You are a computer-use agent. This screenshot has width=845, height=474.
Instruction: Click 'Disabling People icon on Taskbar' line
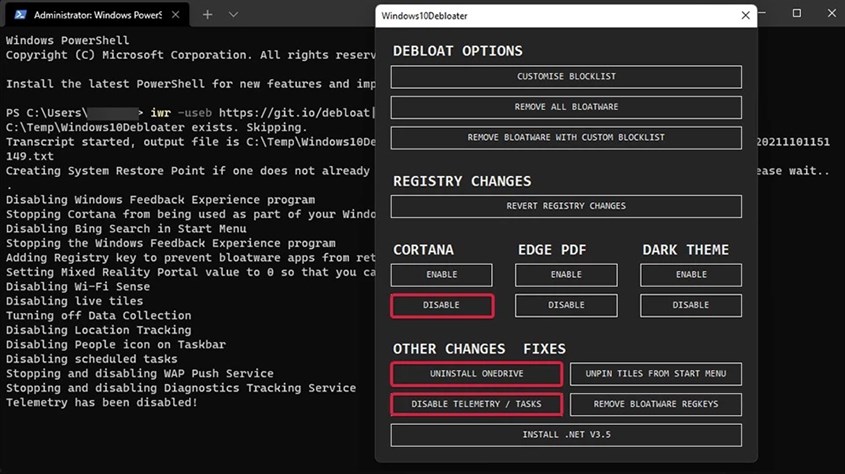116,345
